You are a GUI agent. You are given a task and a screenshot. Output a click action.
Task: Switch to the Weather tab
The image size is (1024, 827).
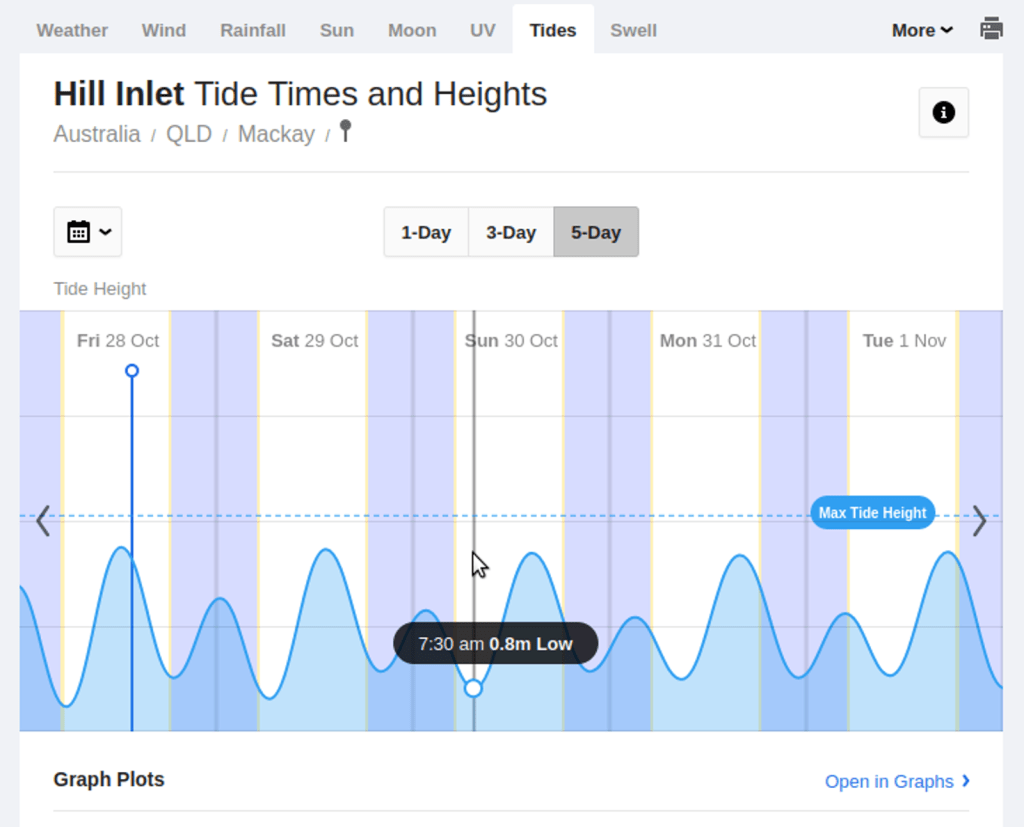(x=72, y=30)
